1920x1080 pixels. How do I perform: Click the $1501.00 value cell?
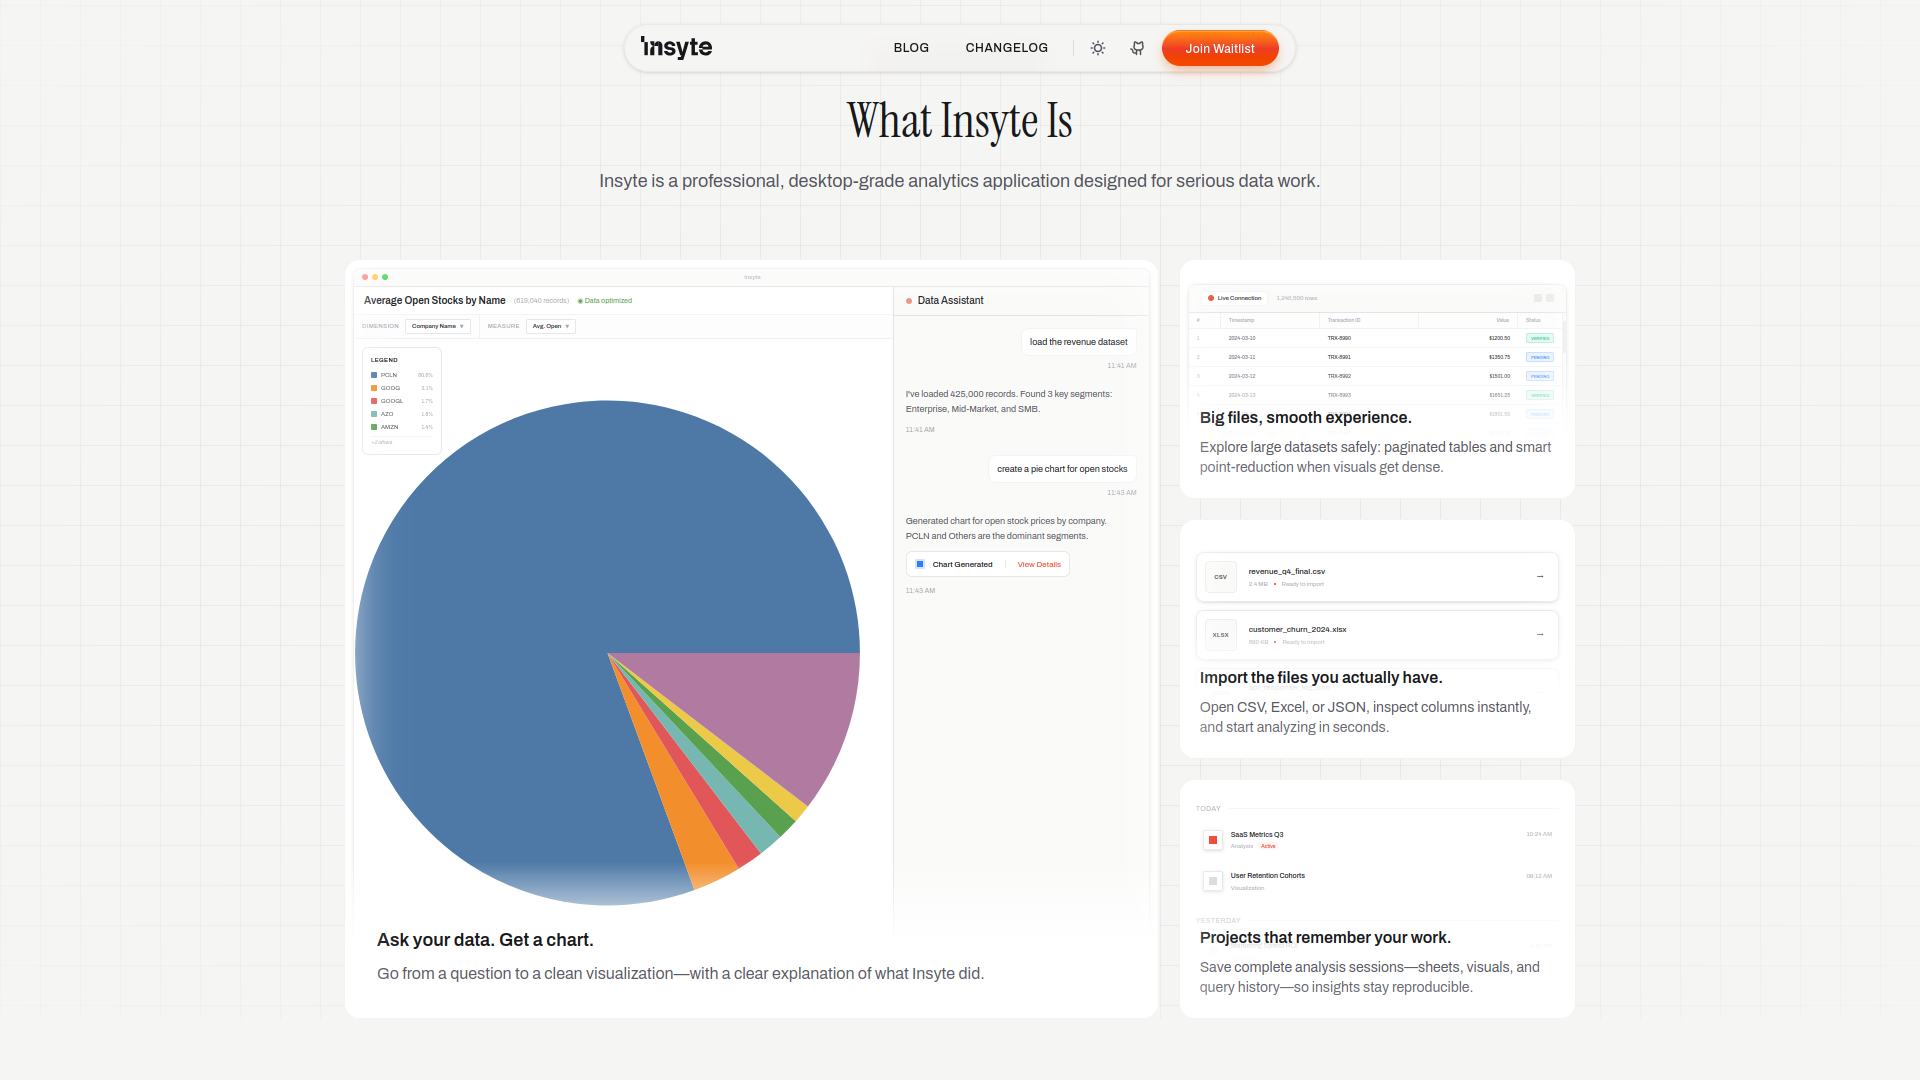(1499, 376)
